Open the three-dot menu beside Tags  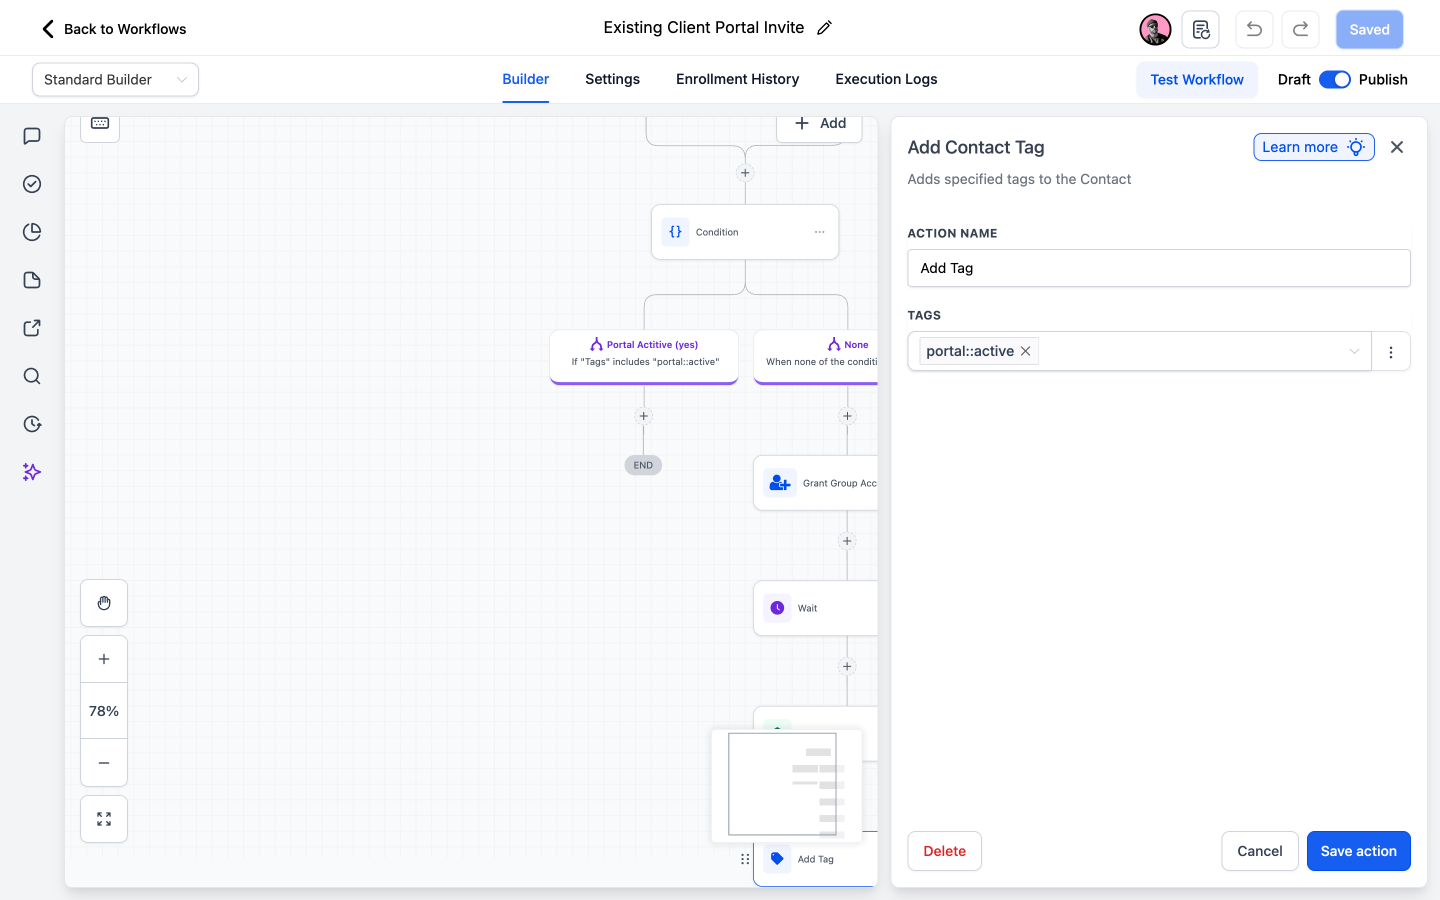(x=1391, y=352)
